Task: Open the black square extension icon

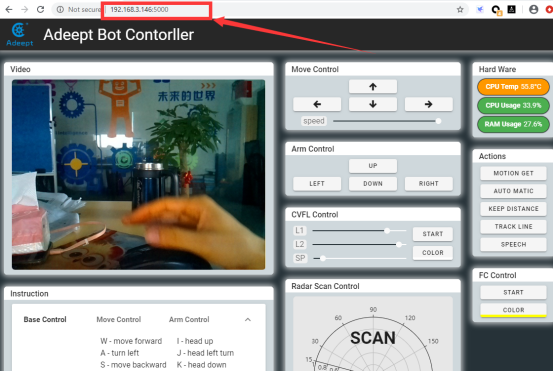Action: point(512,10)
